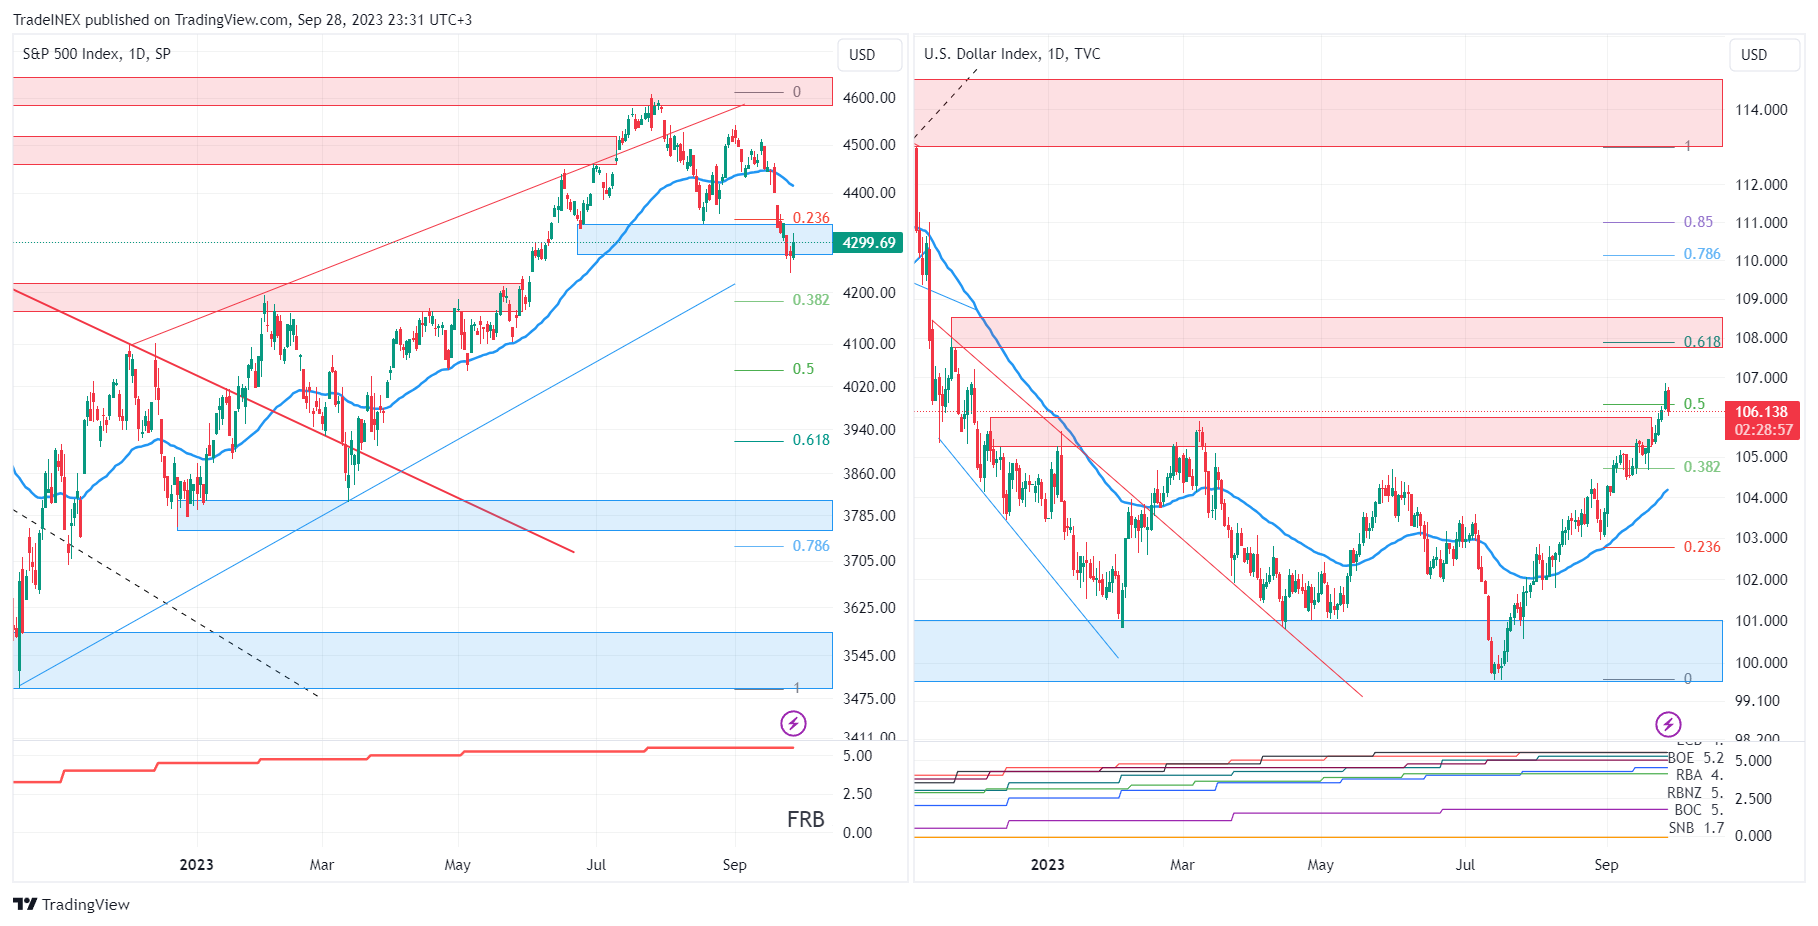The height and width of the screenshot is (926, 1818).
Task: Click the 2023 date label on Dollar Index chart
Action: coord(1048,865)
